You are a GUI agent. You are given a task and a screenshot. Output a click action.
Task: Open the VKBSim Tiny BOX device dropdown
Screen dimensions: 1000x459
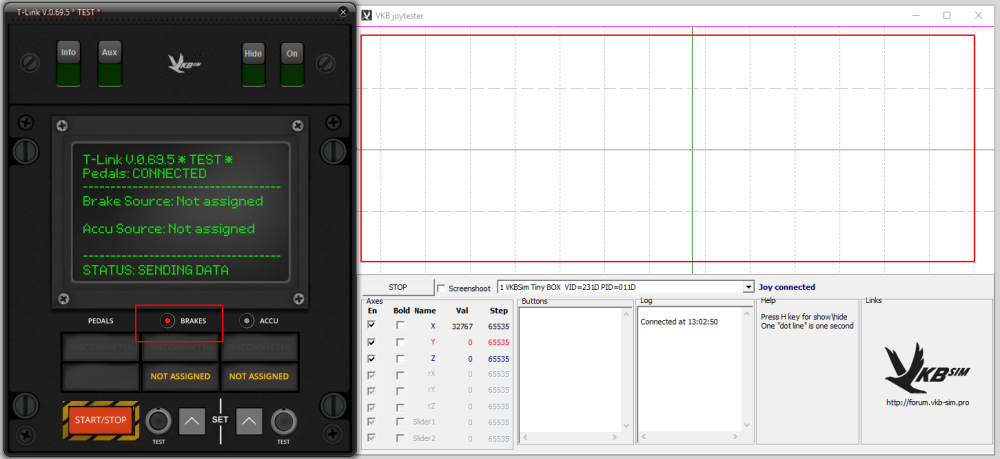click(748, 288)
